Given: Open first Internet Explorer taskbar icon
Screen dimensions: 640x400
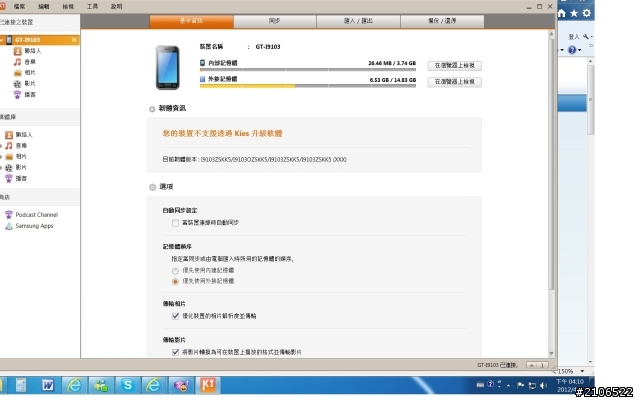Looking at the screenshot, I should click(74, 385).
